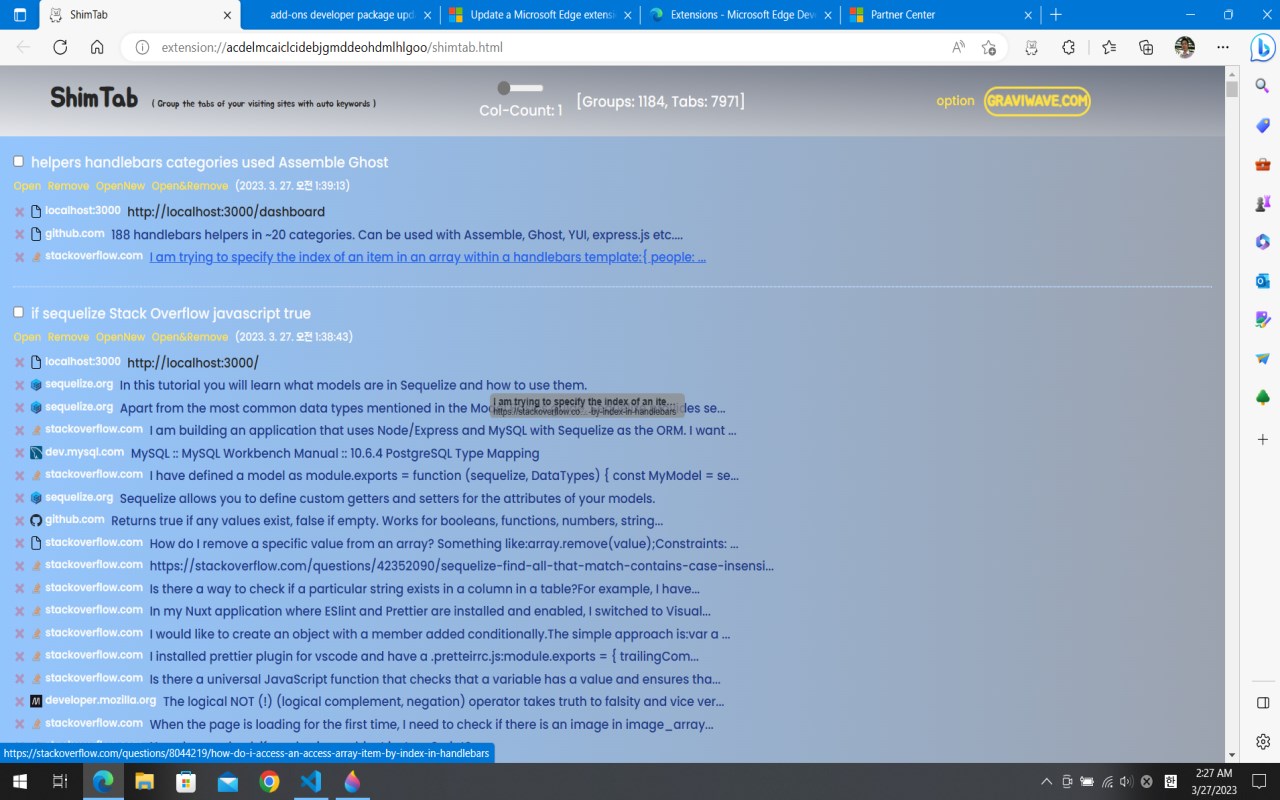Remove 'Returns true if any values exist' entry

tap(19, 521)
